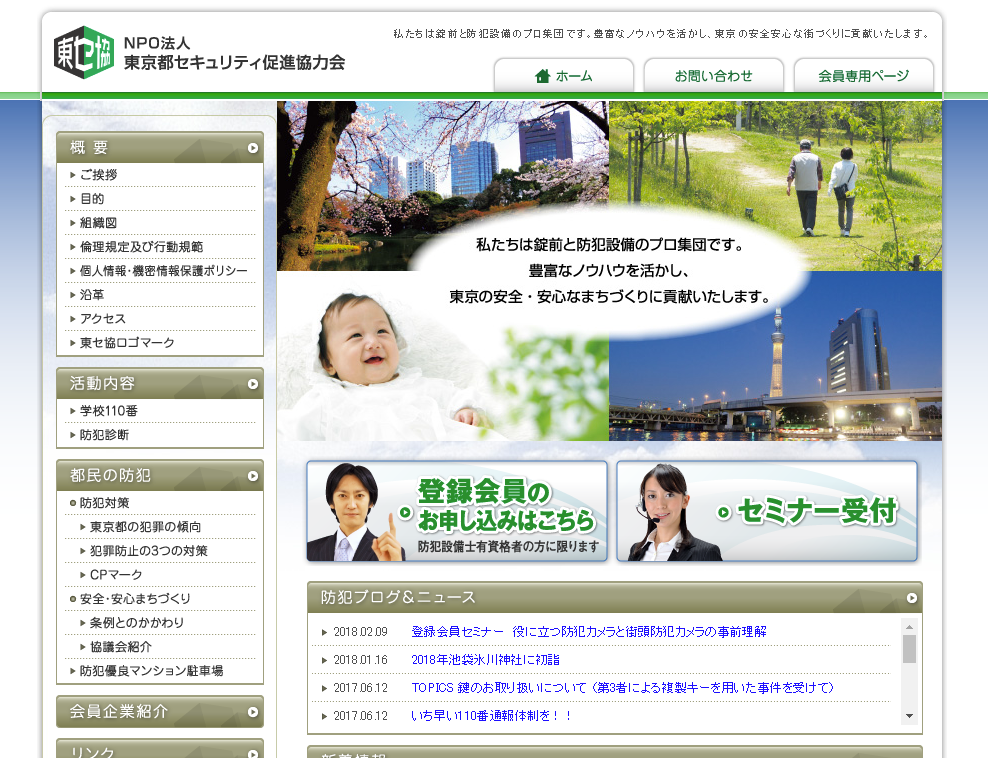Open the 概要 sidebar section header

point(160,147)
